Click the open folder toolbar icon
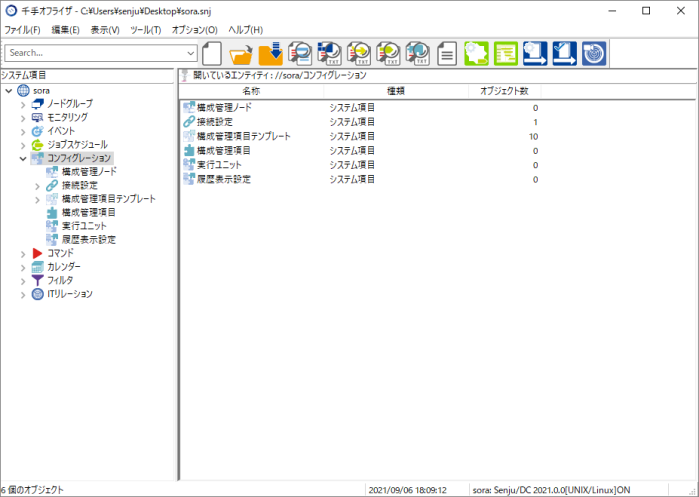 (241, 53)
